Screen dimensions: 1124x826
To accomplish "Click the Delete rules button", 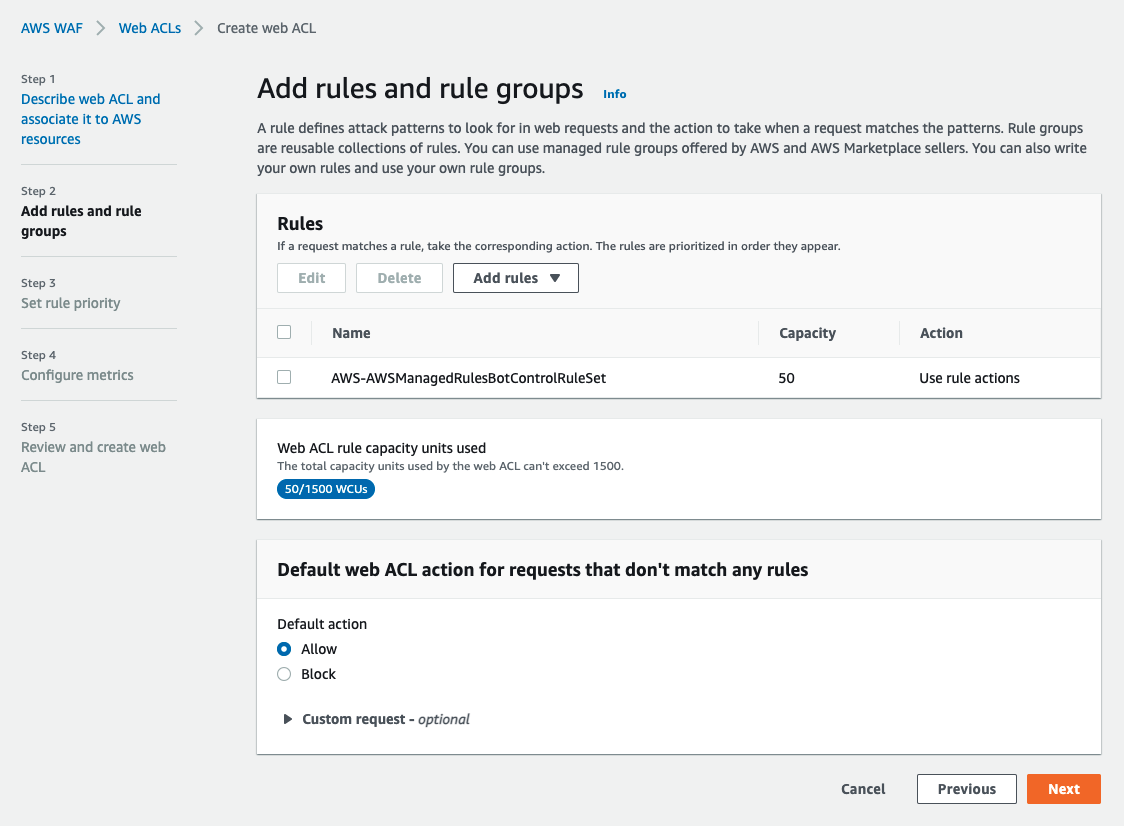I will (399, 278).
